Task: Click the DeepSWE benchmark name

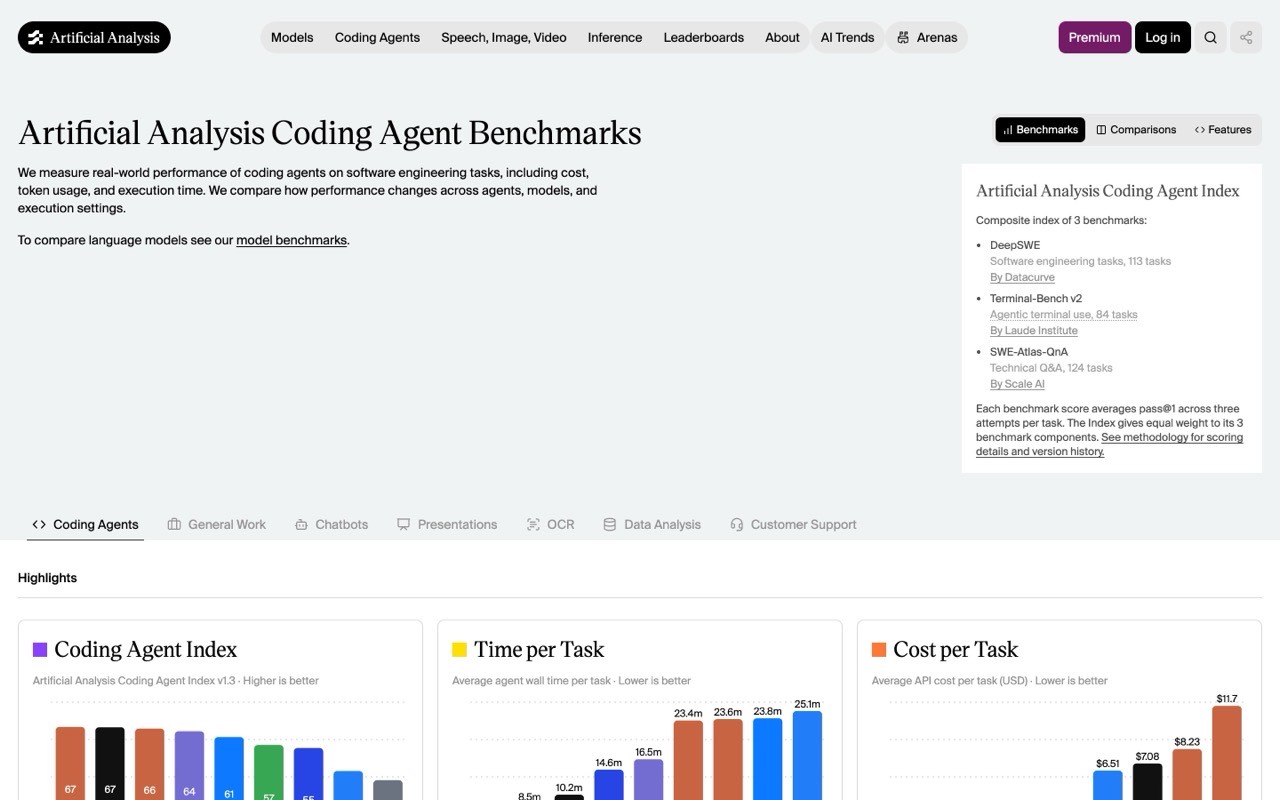Action: pyautogui.click(x=1015, y=245)
